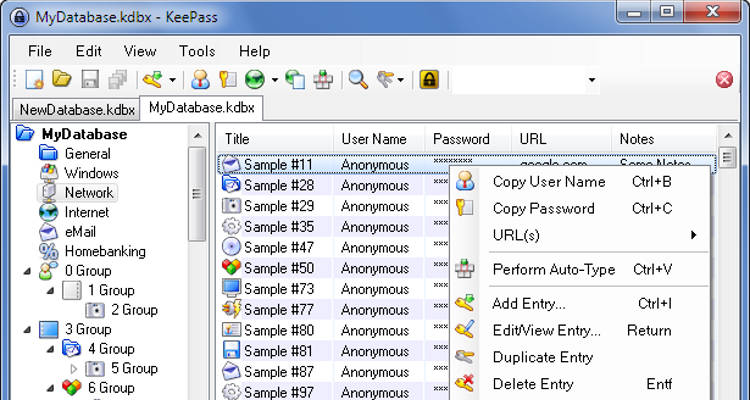The height and width of the screenshot is (400, 750).
Task: Select the Homebanking group
Action: click(105, 252)
